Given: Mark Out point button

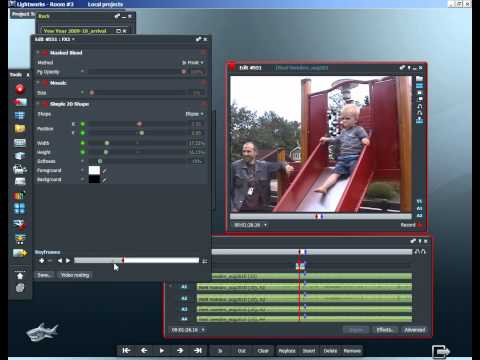Looking at the screenshot, I should coord(242,351).
